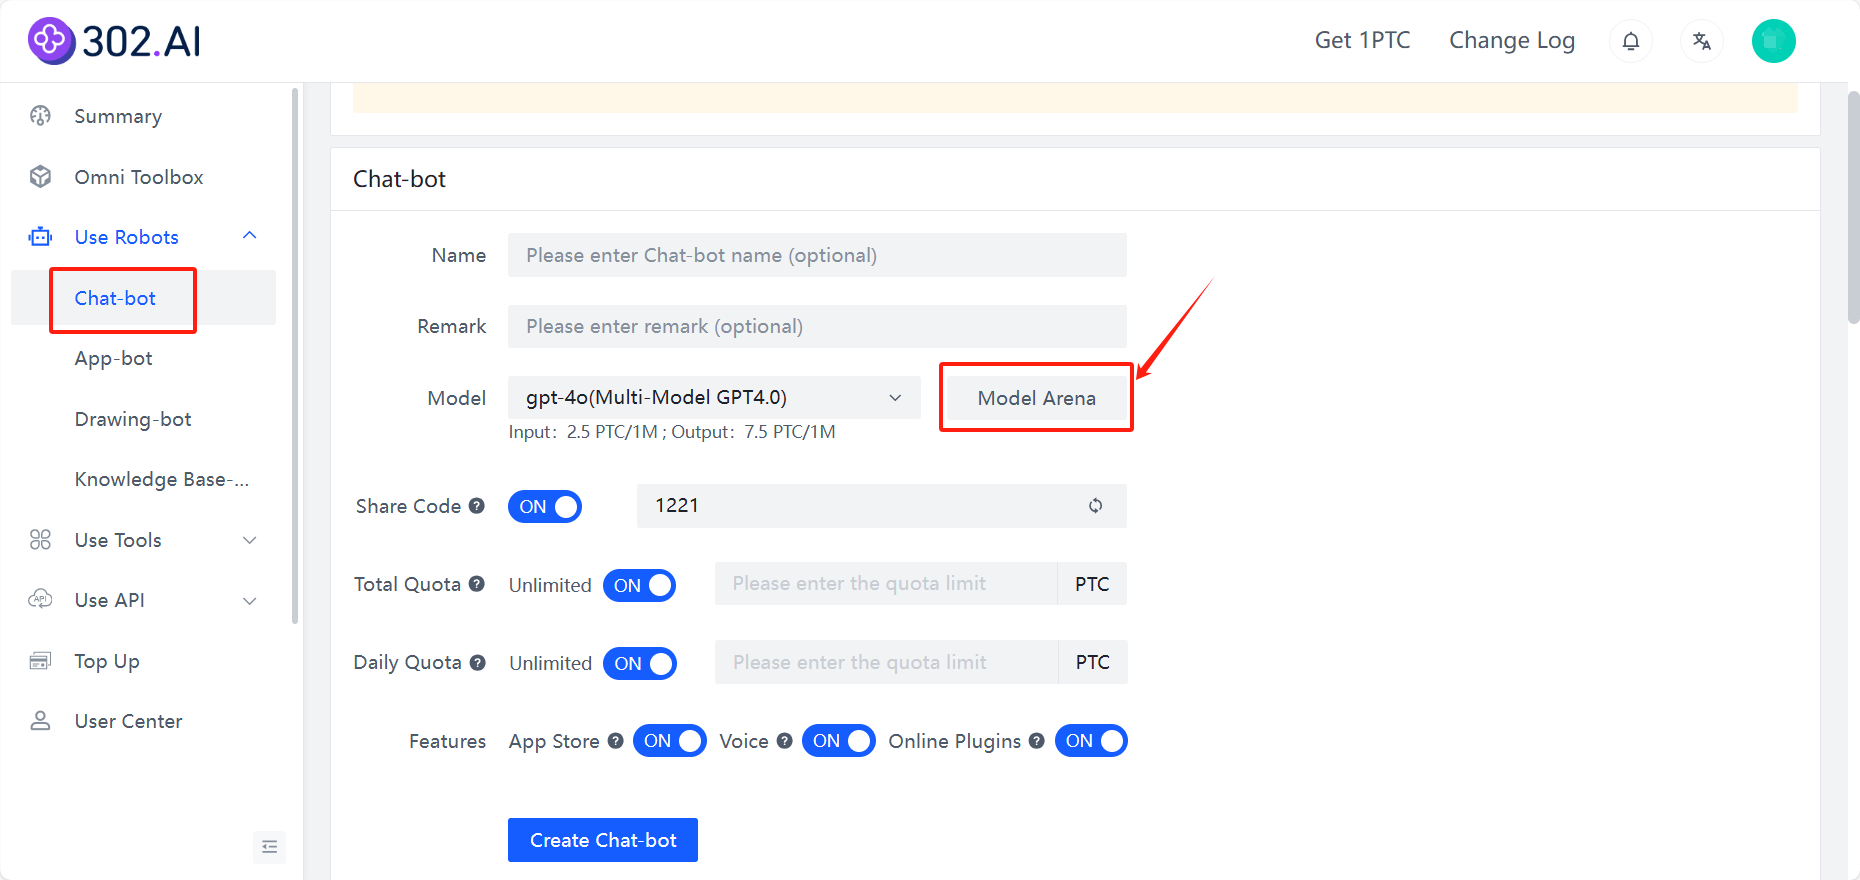Viewport: 1860px width, 880px height.
Task: Show help tooltip for Share Code
Action: (477, 506)
